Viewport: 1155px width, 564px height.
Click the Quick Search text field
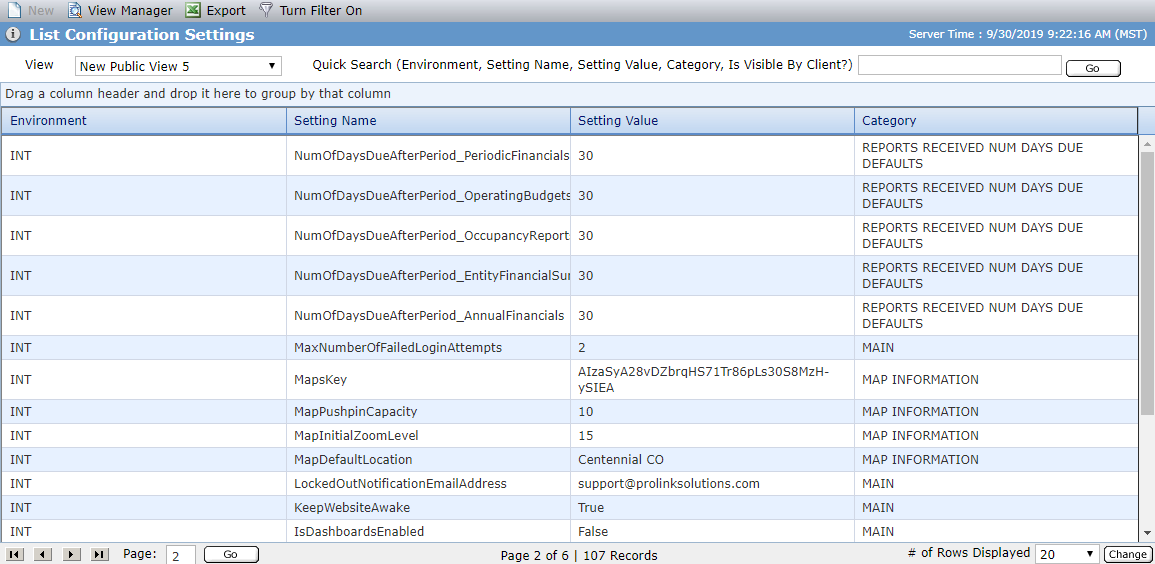tap(960, 65)
